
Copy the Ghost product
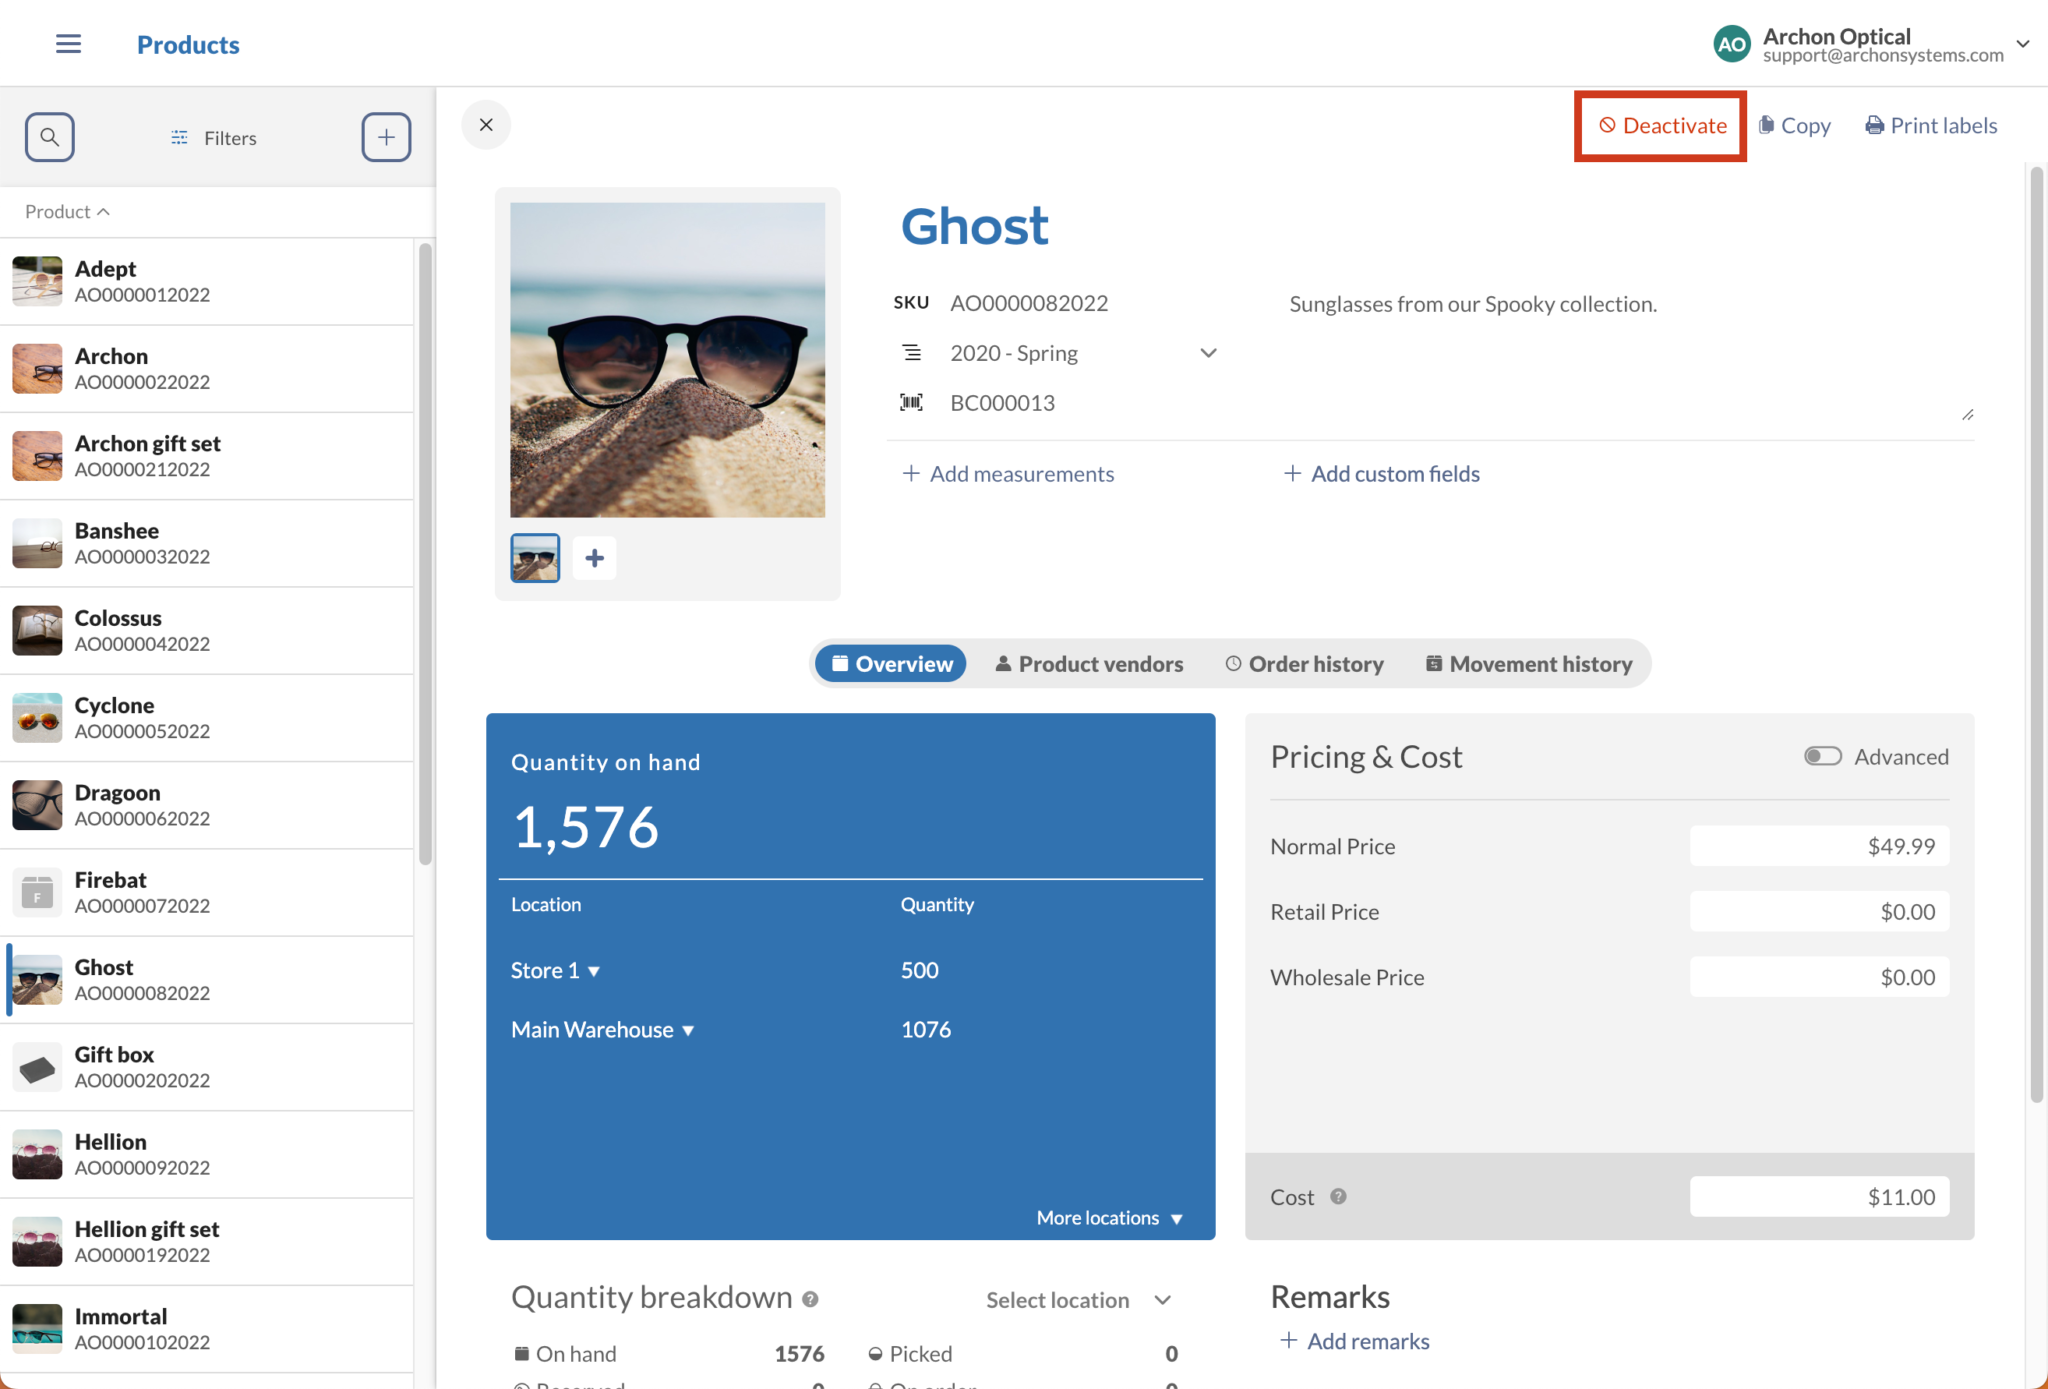pos(1794,125)
